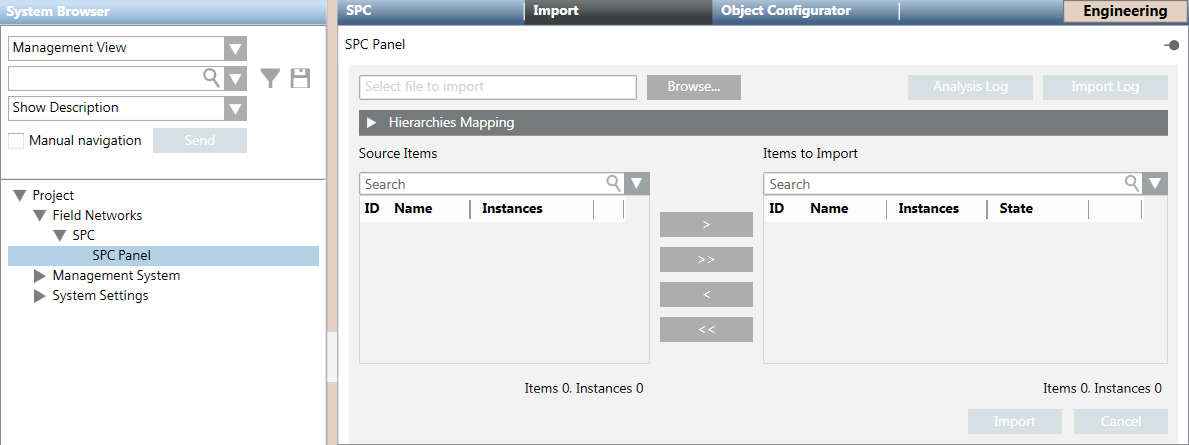Open the Show Description dropdown
The image size is (1189, 445).
[235, 108]
